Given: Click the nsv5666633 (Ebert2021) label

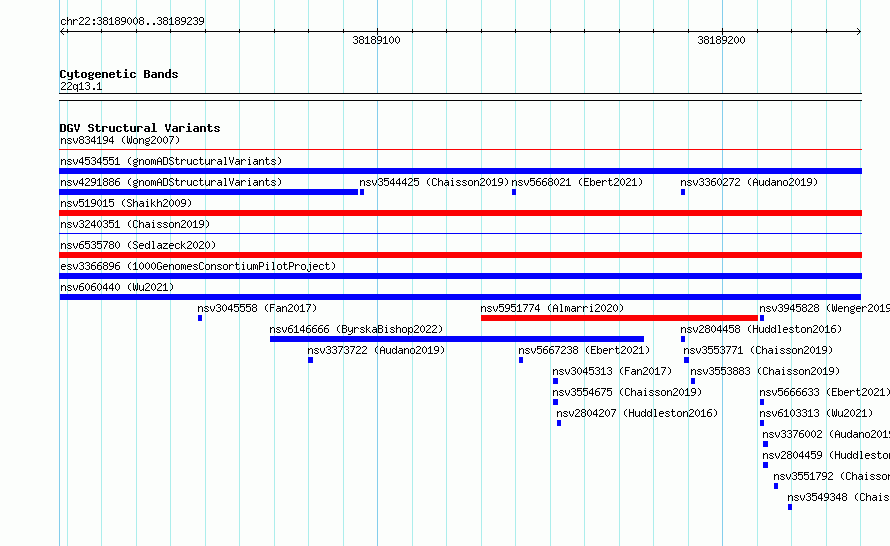Looking at the screenshot, I should (x=825, y=392).
